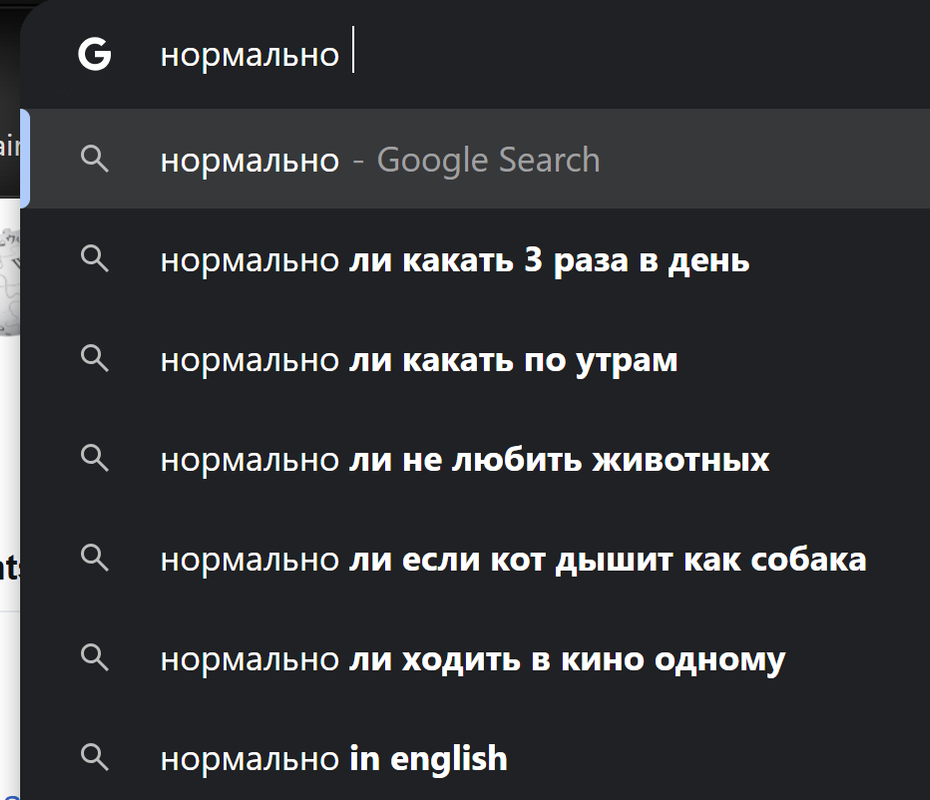
Task: Choose suggestion нормально ли какать 3 раза в день
Action: point(475,259)
